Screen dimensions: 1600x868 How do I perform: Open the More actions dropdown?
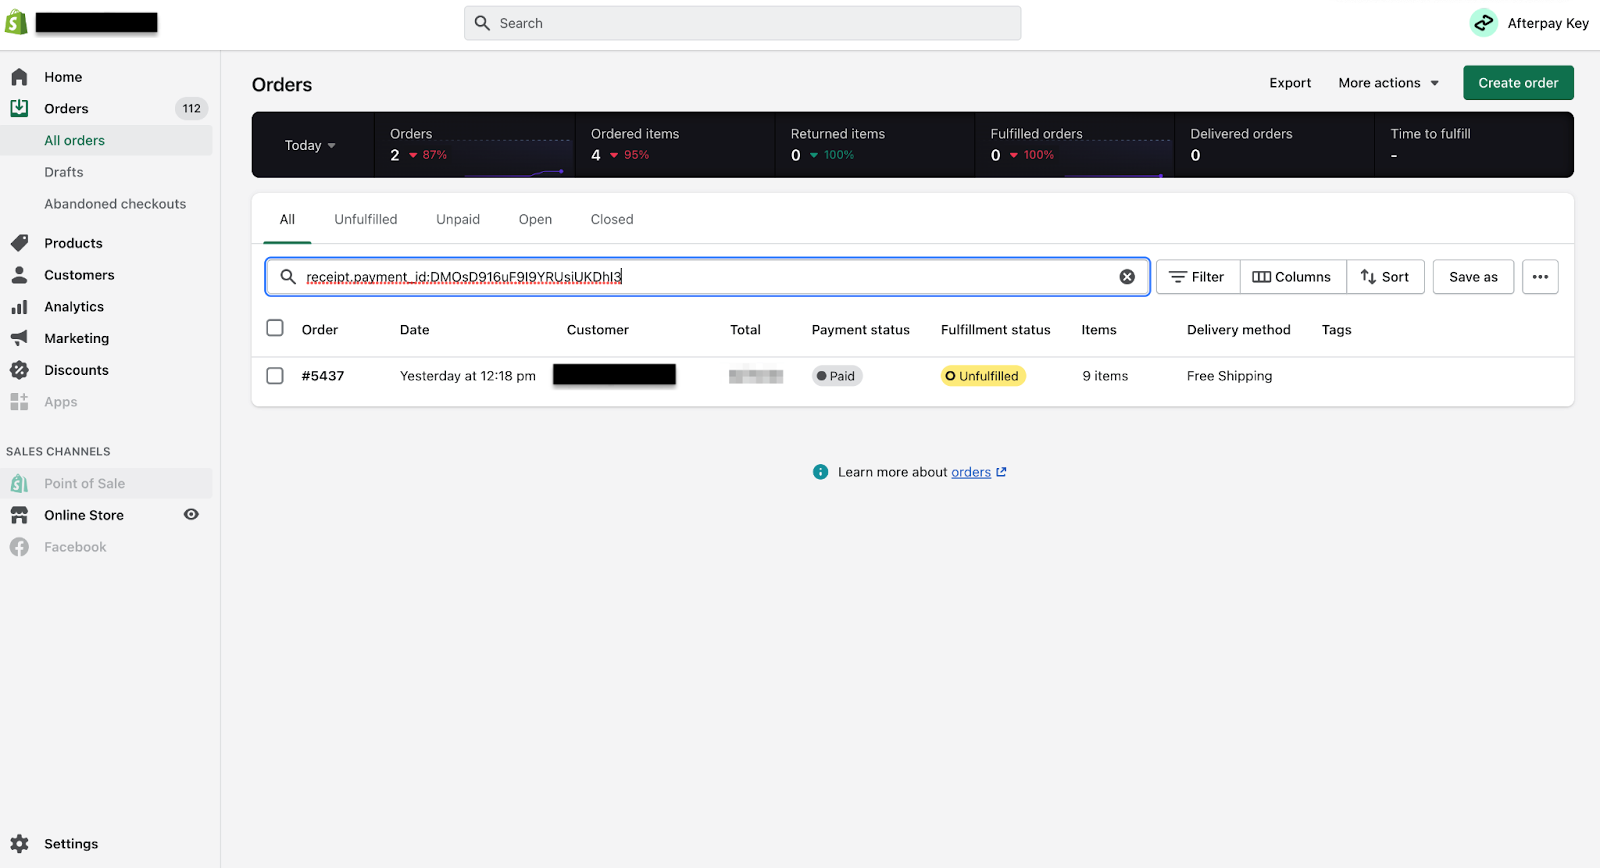1388,83
